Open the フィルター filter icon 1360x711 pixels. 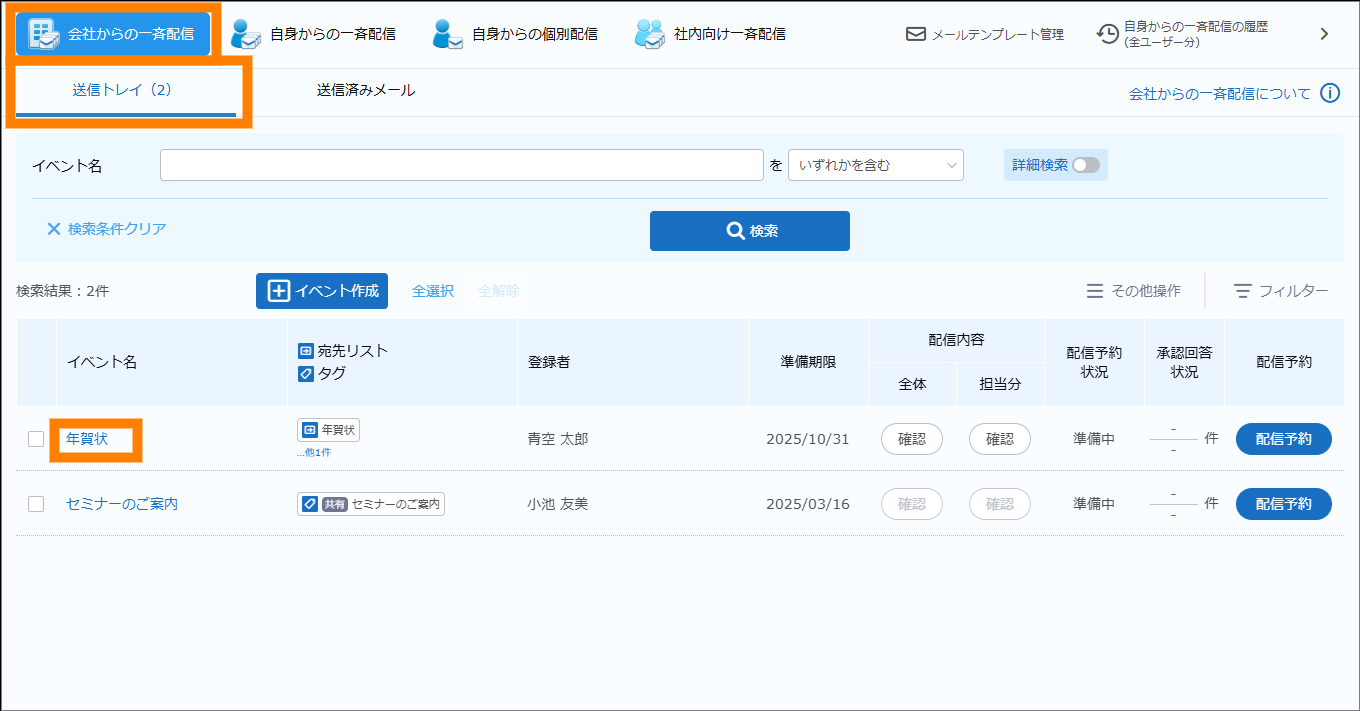(1243, 291)
